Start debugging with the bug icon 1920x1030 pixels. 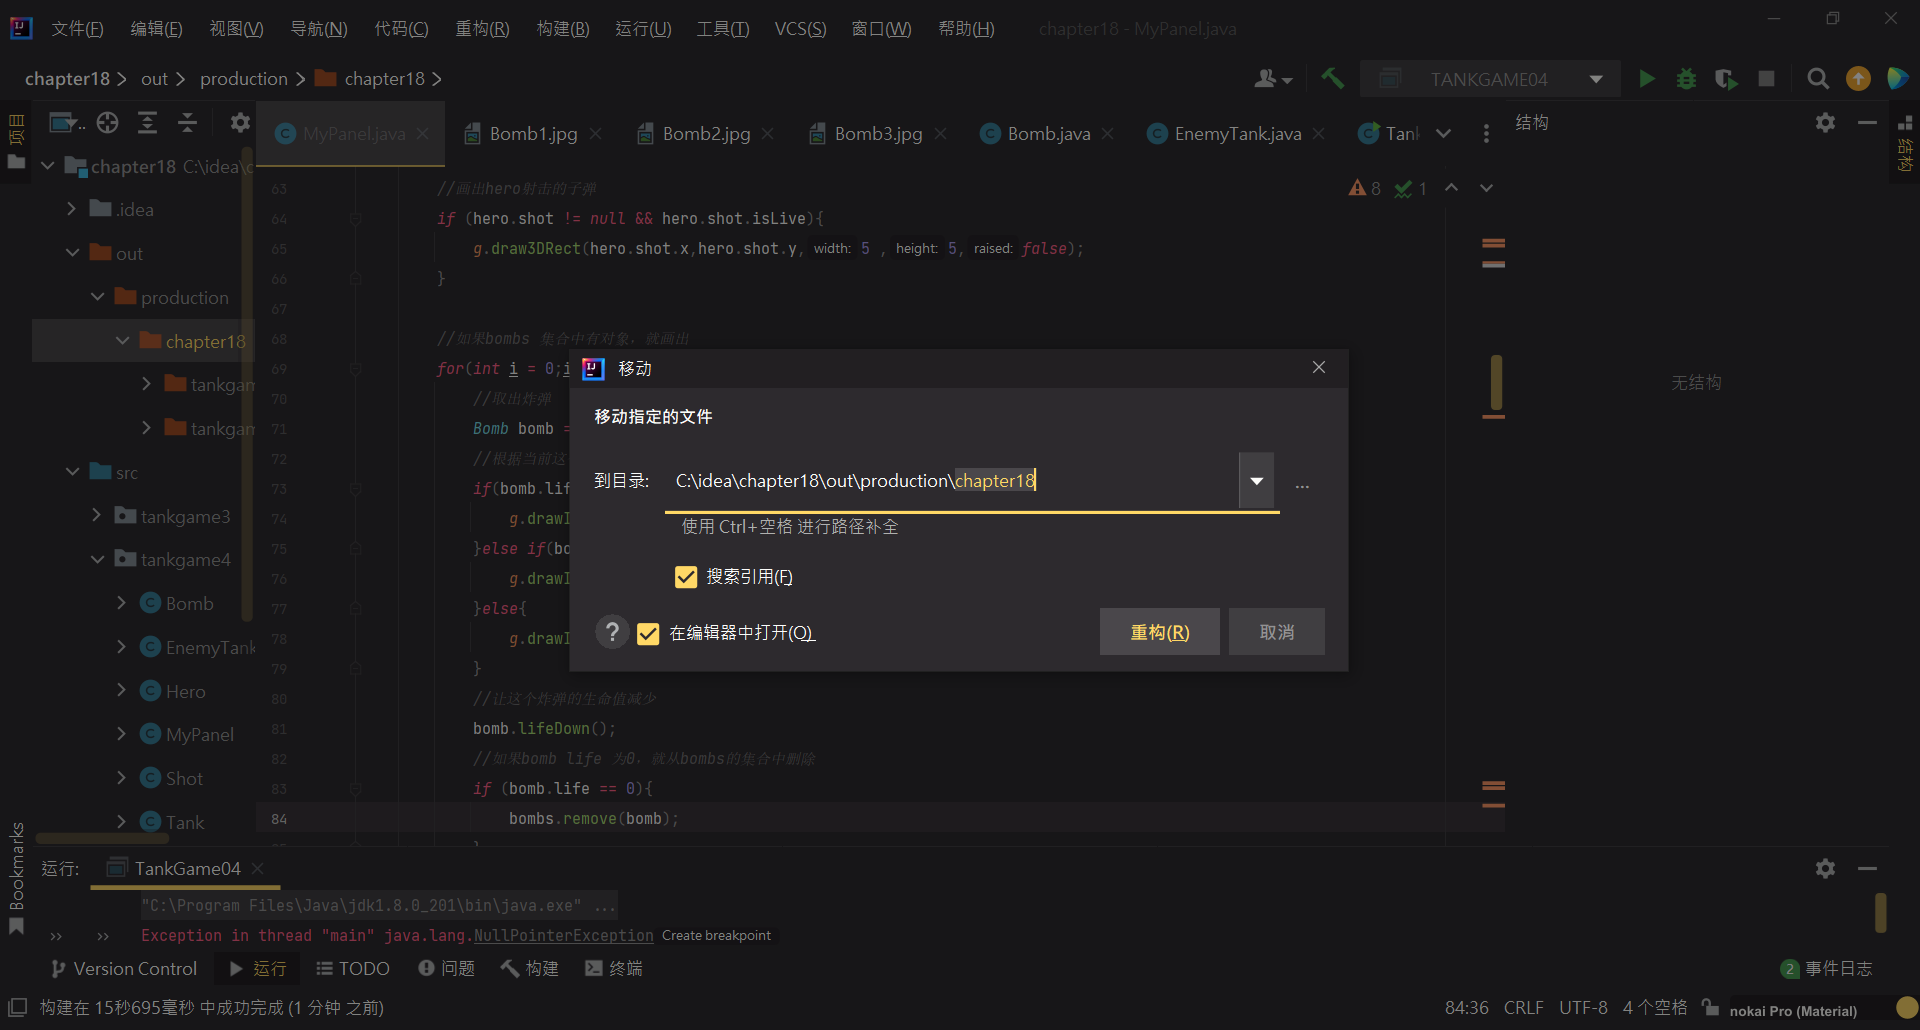pyautogui.click(x=1686, y=78)
